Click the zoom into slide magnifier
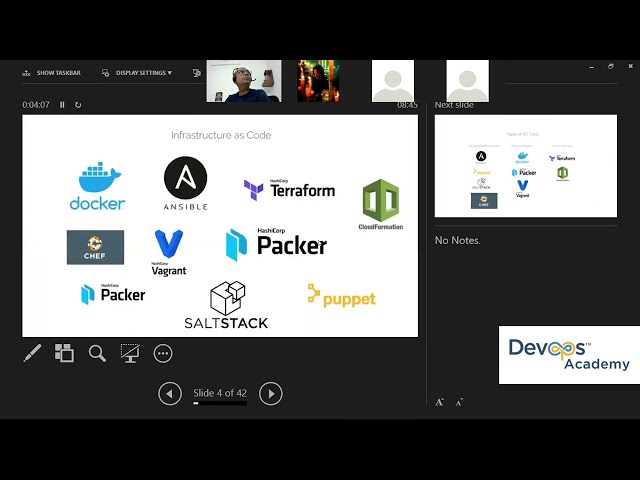Image resolution: width=640 pixels, height=480 pixels. click(97, 353)
